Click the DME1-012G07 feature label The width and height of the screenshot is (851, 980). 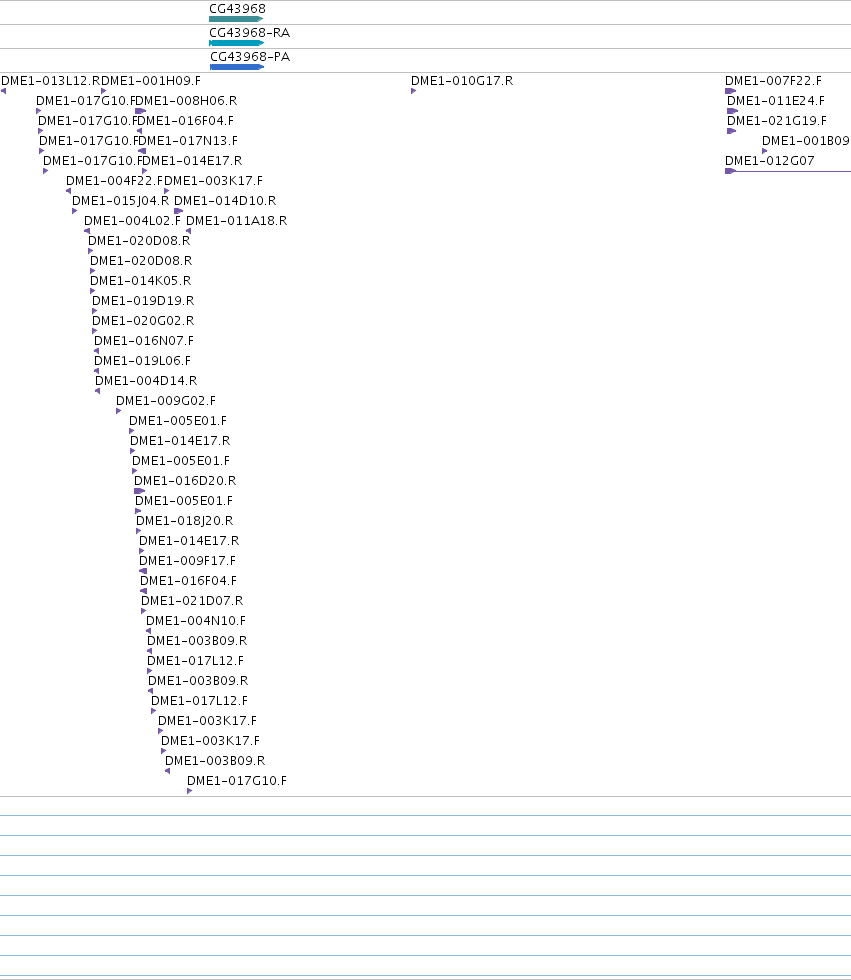pos(769,161)
